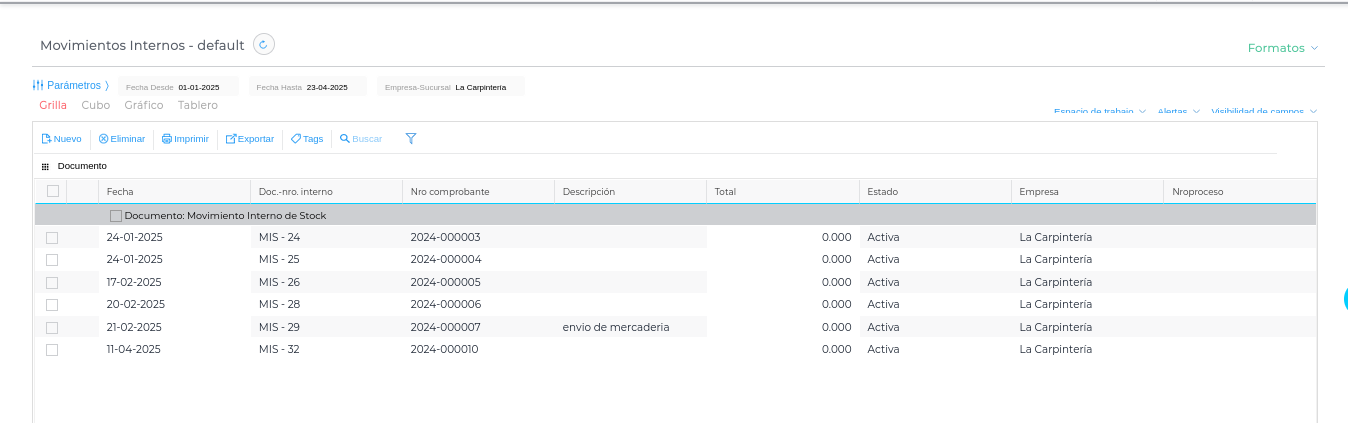The image size is (1348, 423).
Task: Tick the select-all checkbox in header row
Action: tap(53, 191)
